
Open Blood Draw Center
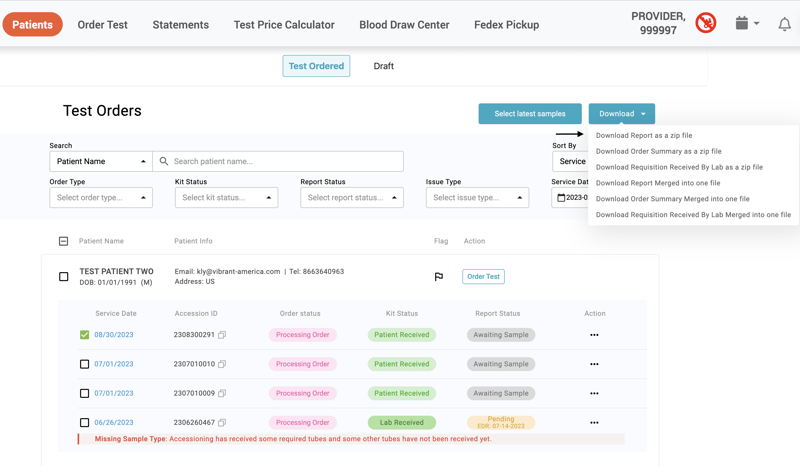tap(404, 24)
